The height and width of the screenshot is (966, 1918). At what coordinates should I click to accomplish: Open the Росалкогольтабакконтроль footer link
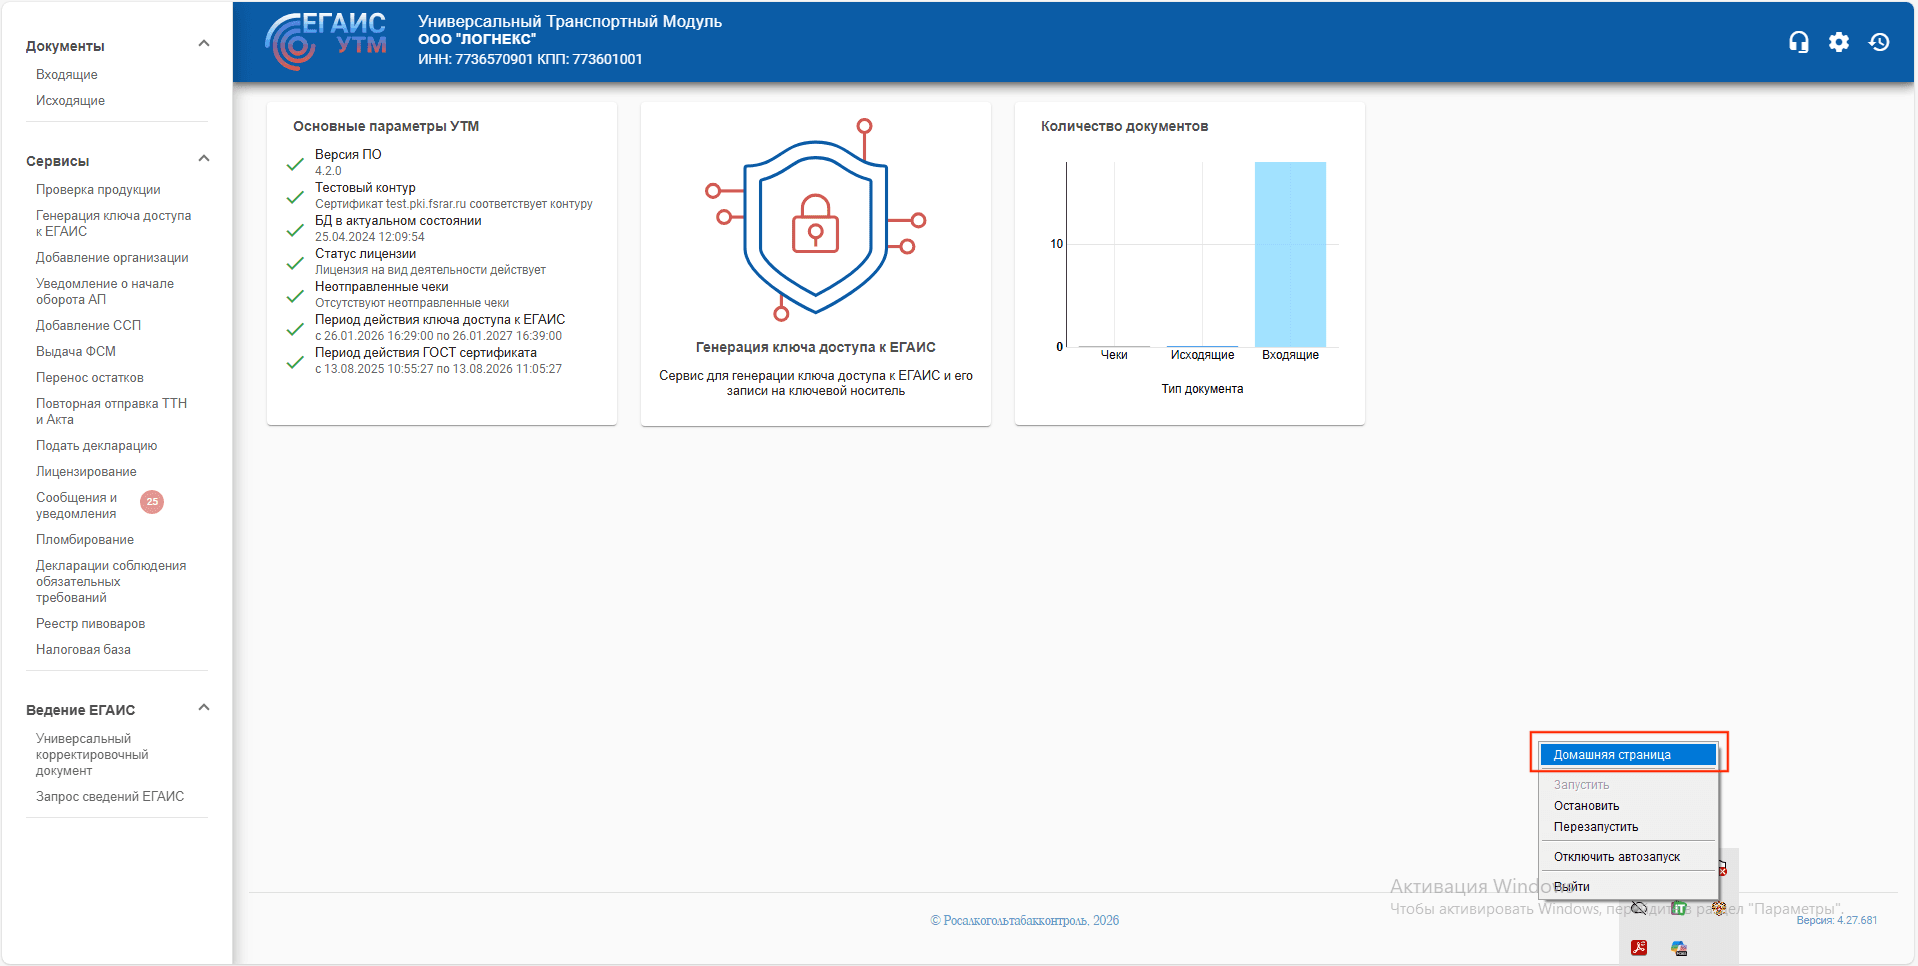click(1024, 921)
